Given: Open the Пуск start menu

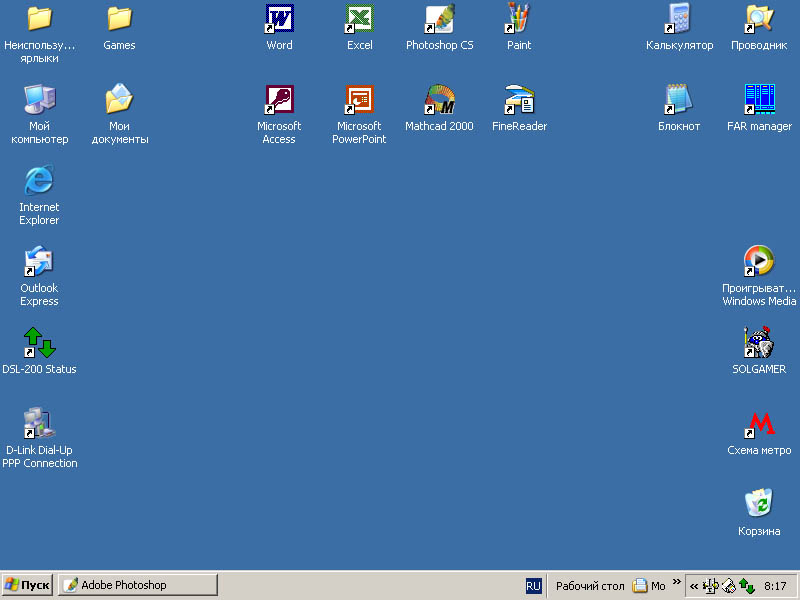Looking at the screenshot, I should [28, 585].
